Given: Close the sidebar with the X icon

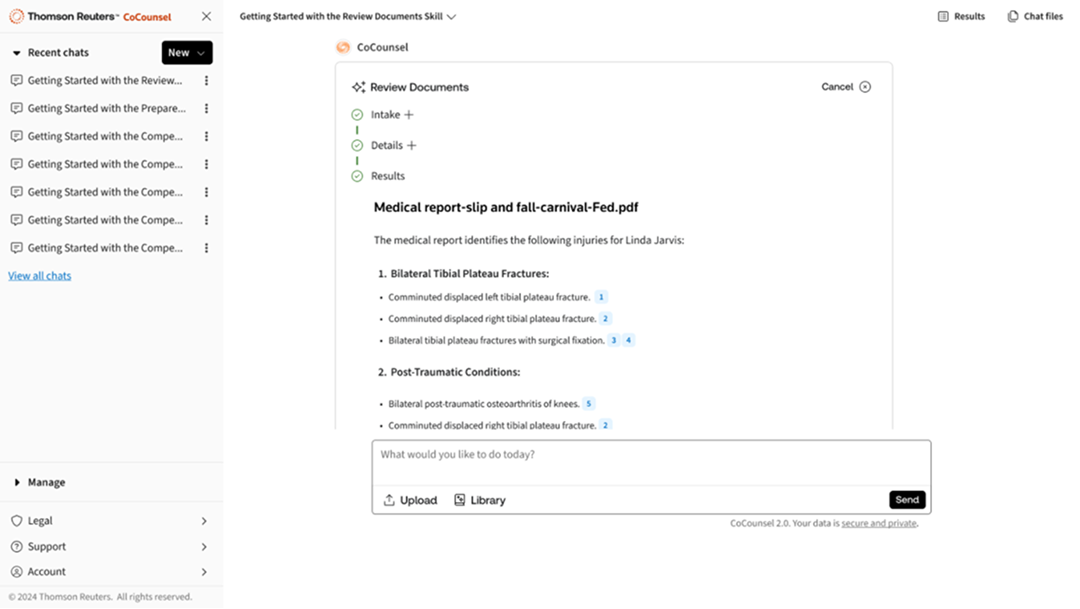Looking at the screenshot, I should [x=206, y=17].
